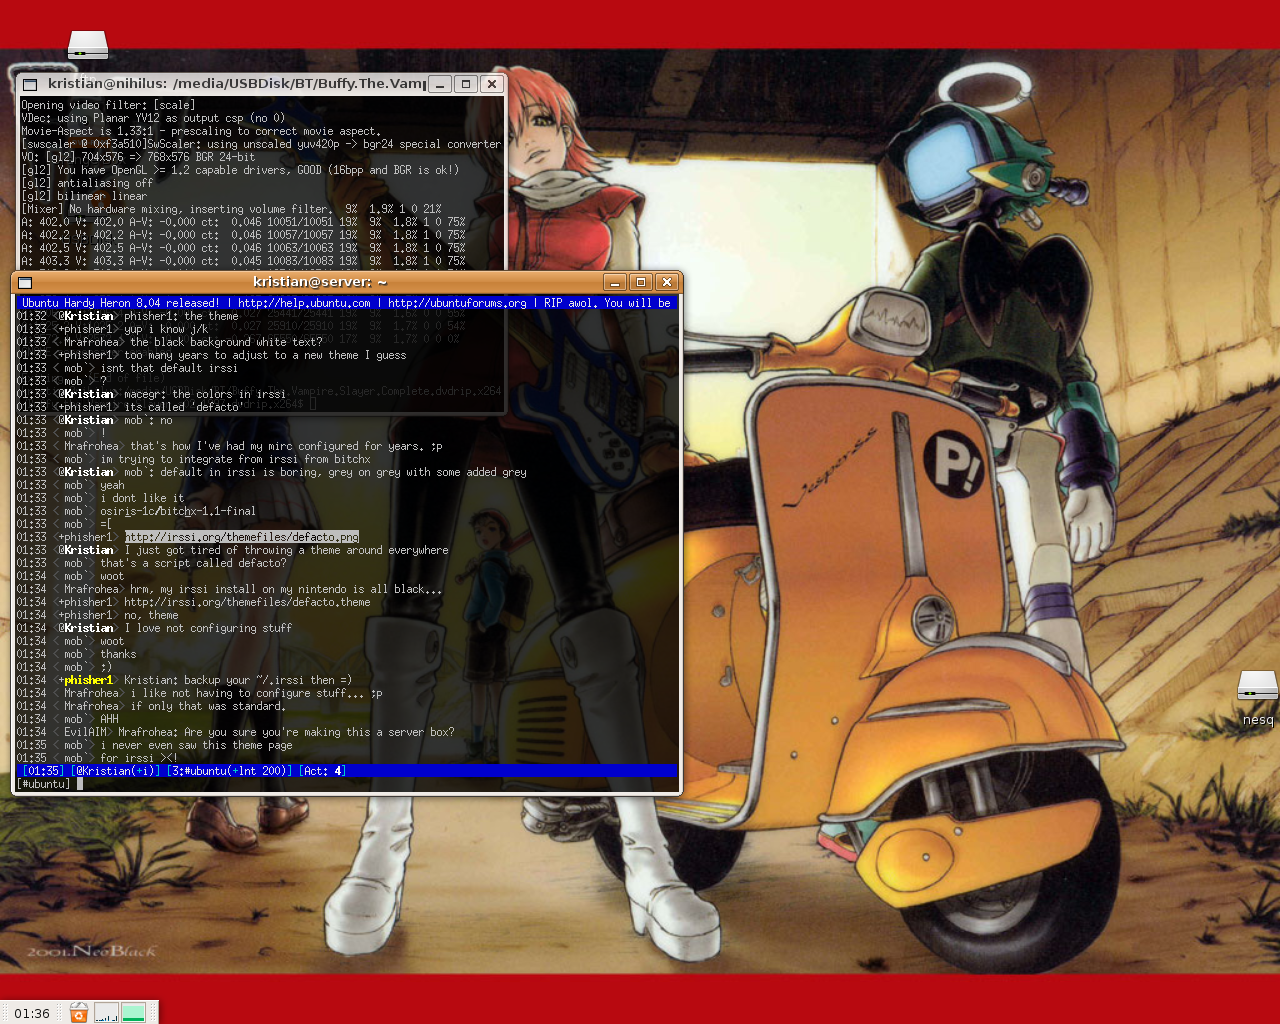Close the kristian@nihilus terminal window
Viewport: 1280px width, 1024px height.
pos(491,84)
